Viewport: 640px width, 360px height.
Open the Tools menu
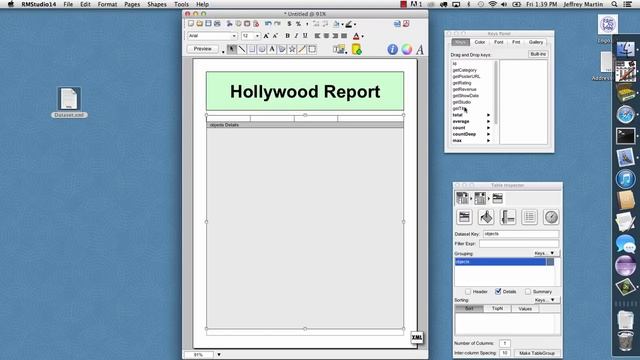click(181, 4)
